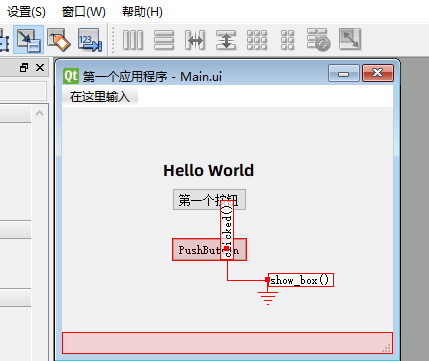Click the 第一个按钮 button in the form
This screenshot has width=429, height=361.
(209, 200)
